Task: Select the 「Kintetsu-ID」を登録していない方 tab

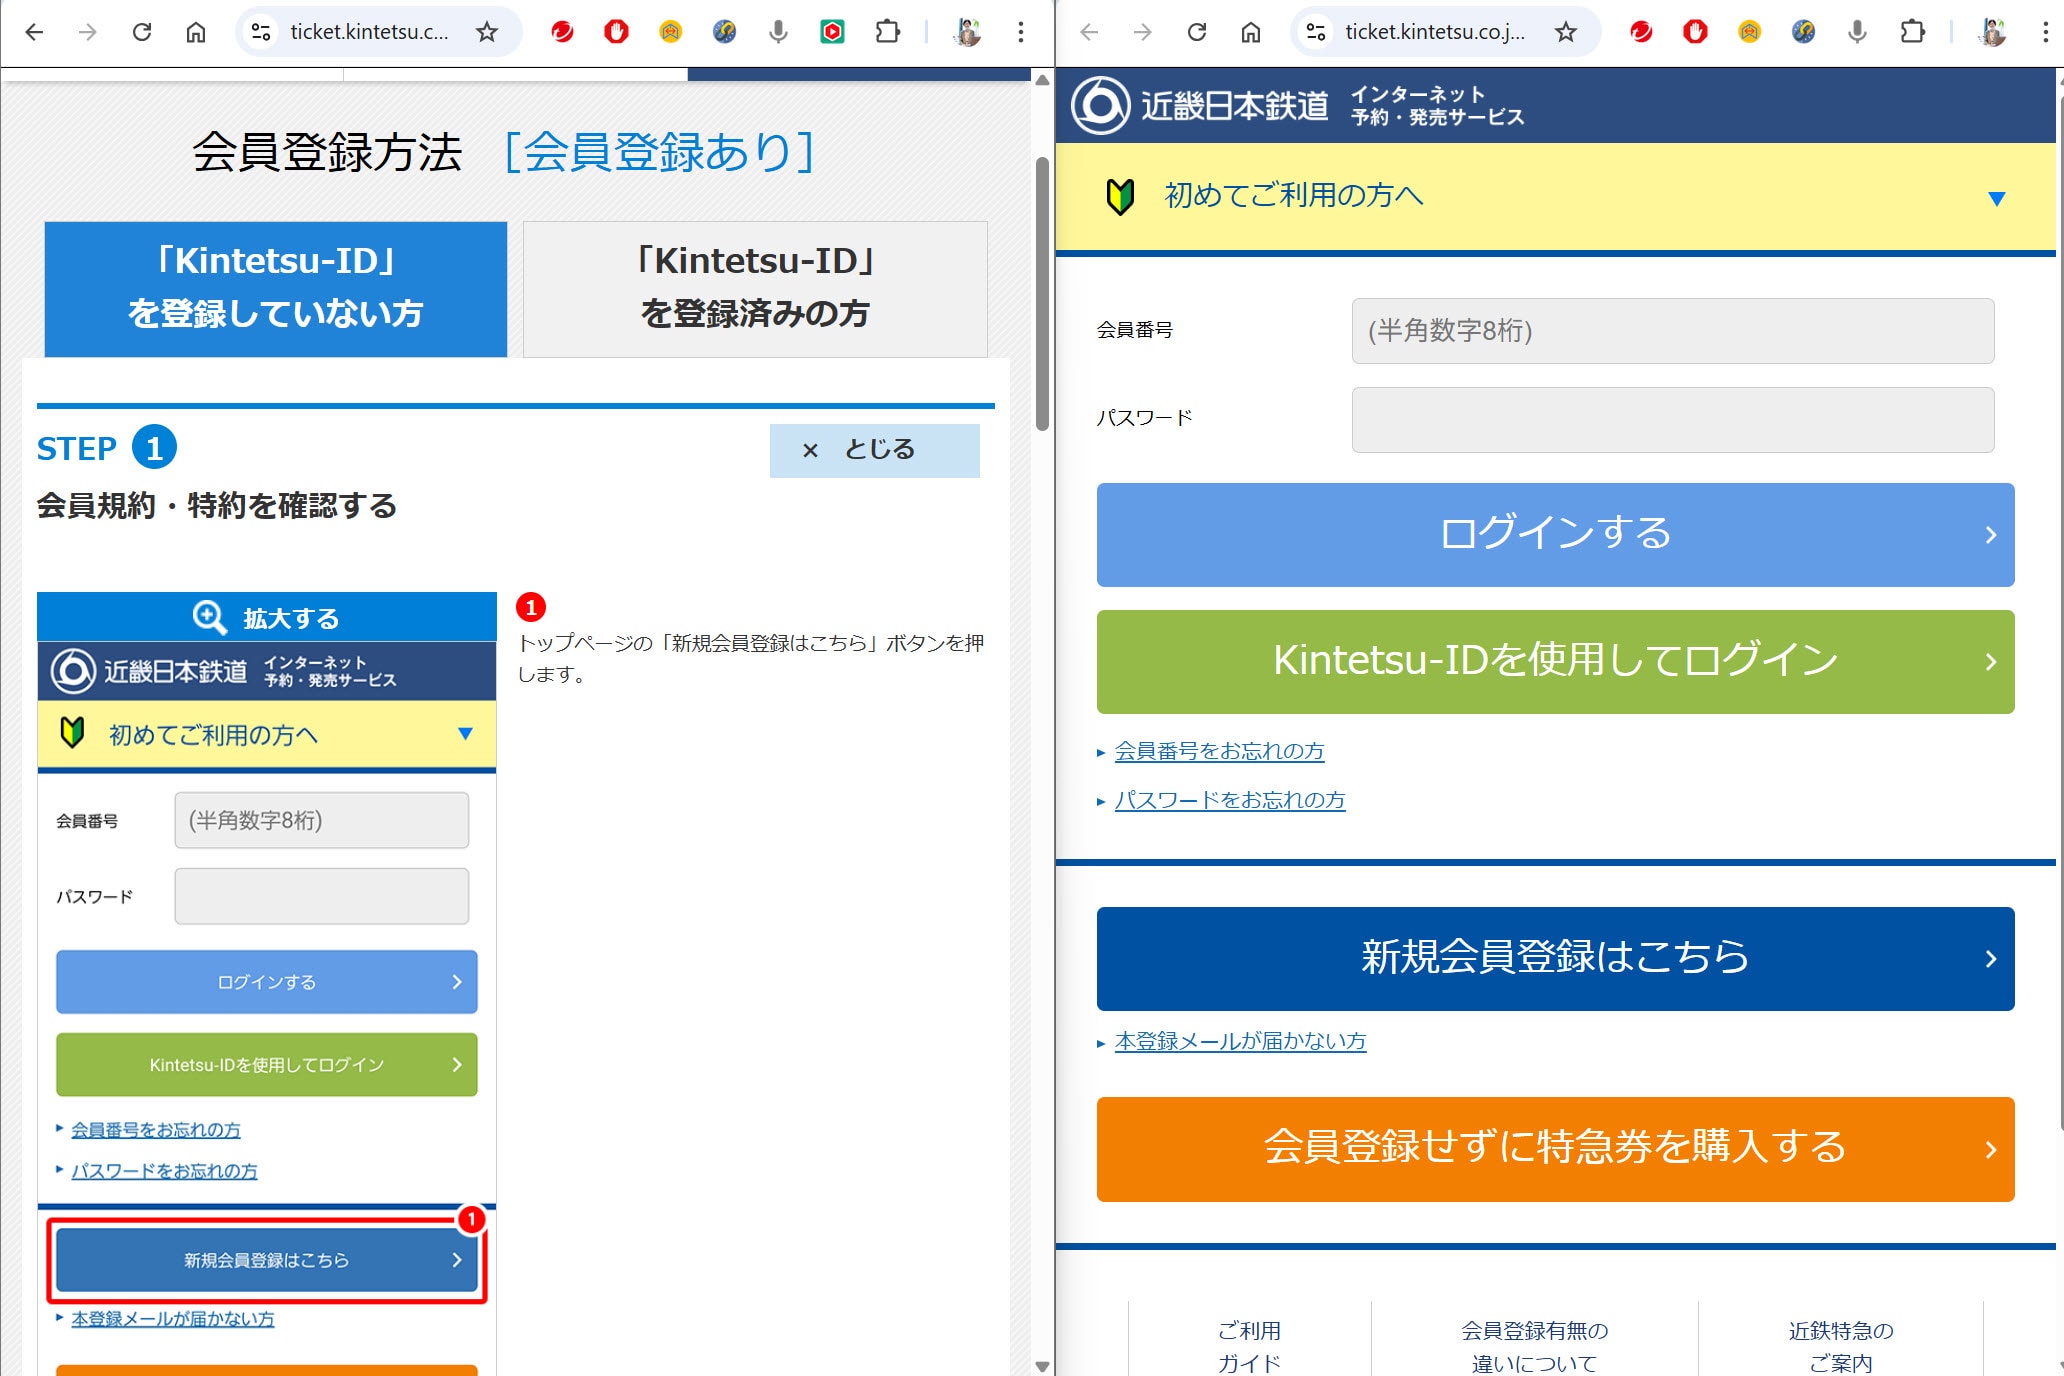Action: point(276,288)
